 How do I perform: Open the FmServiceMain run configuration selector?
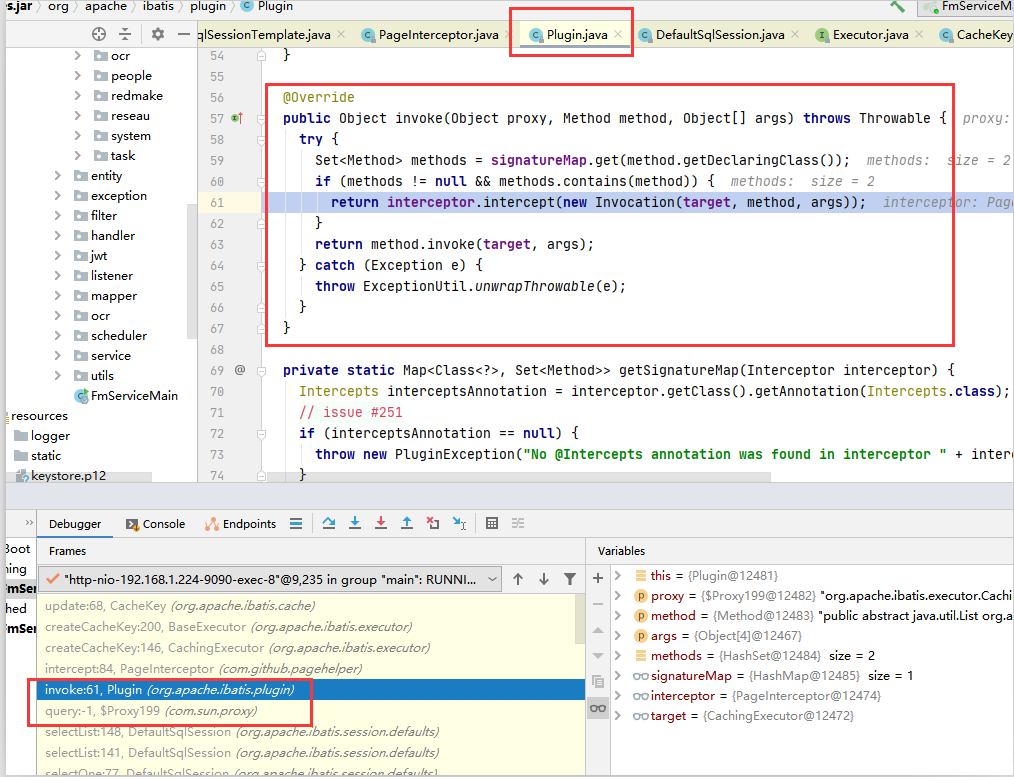click(x=965, y=7)
